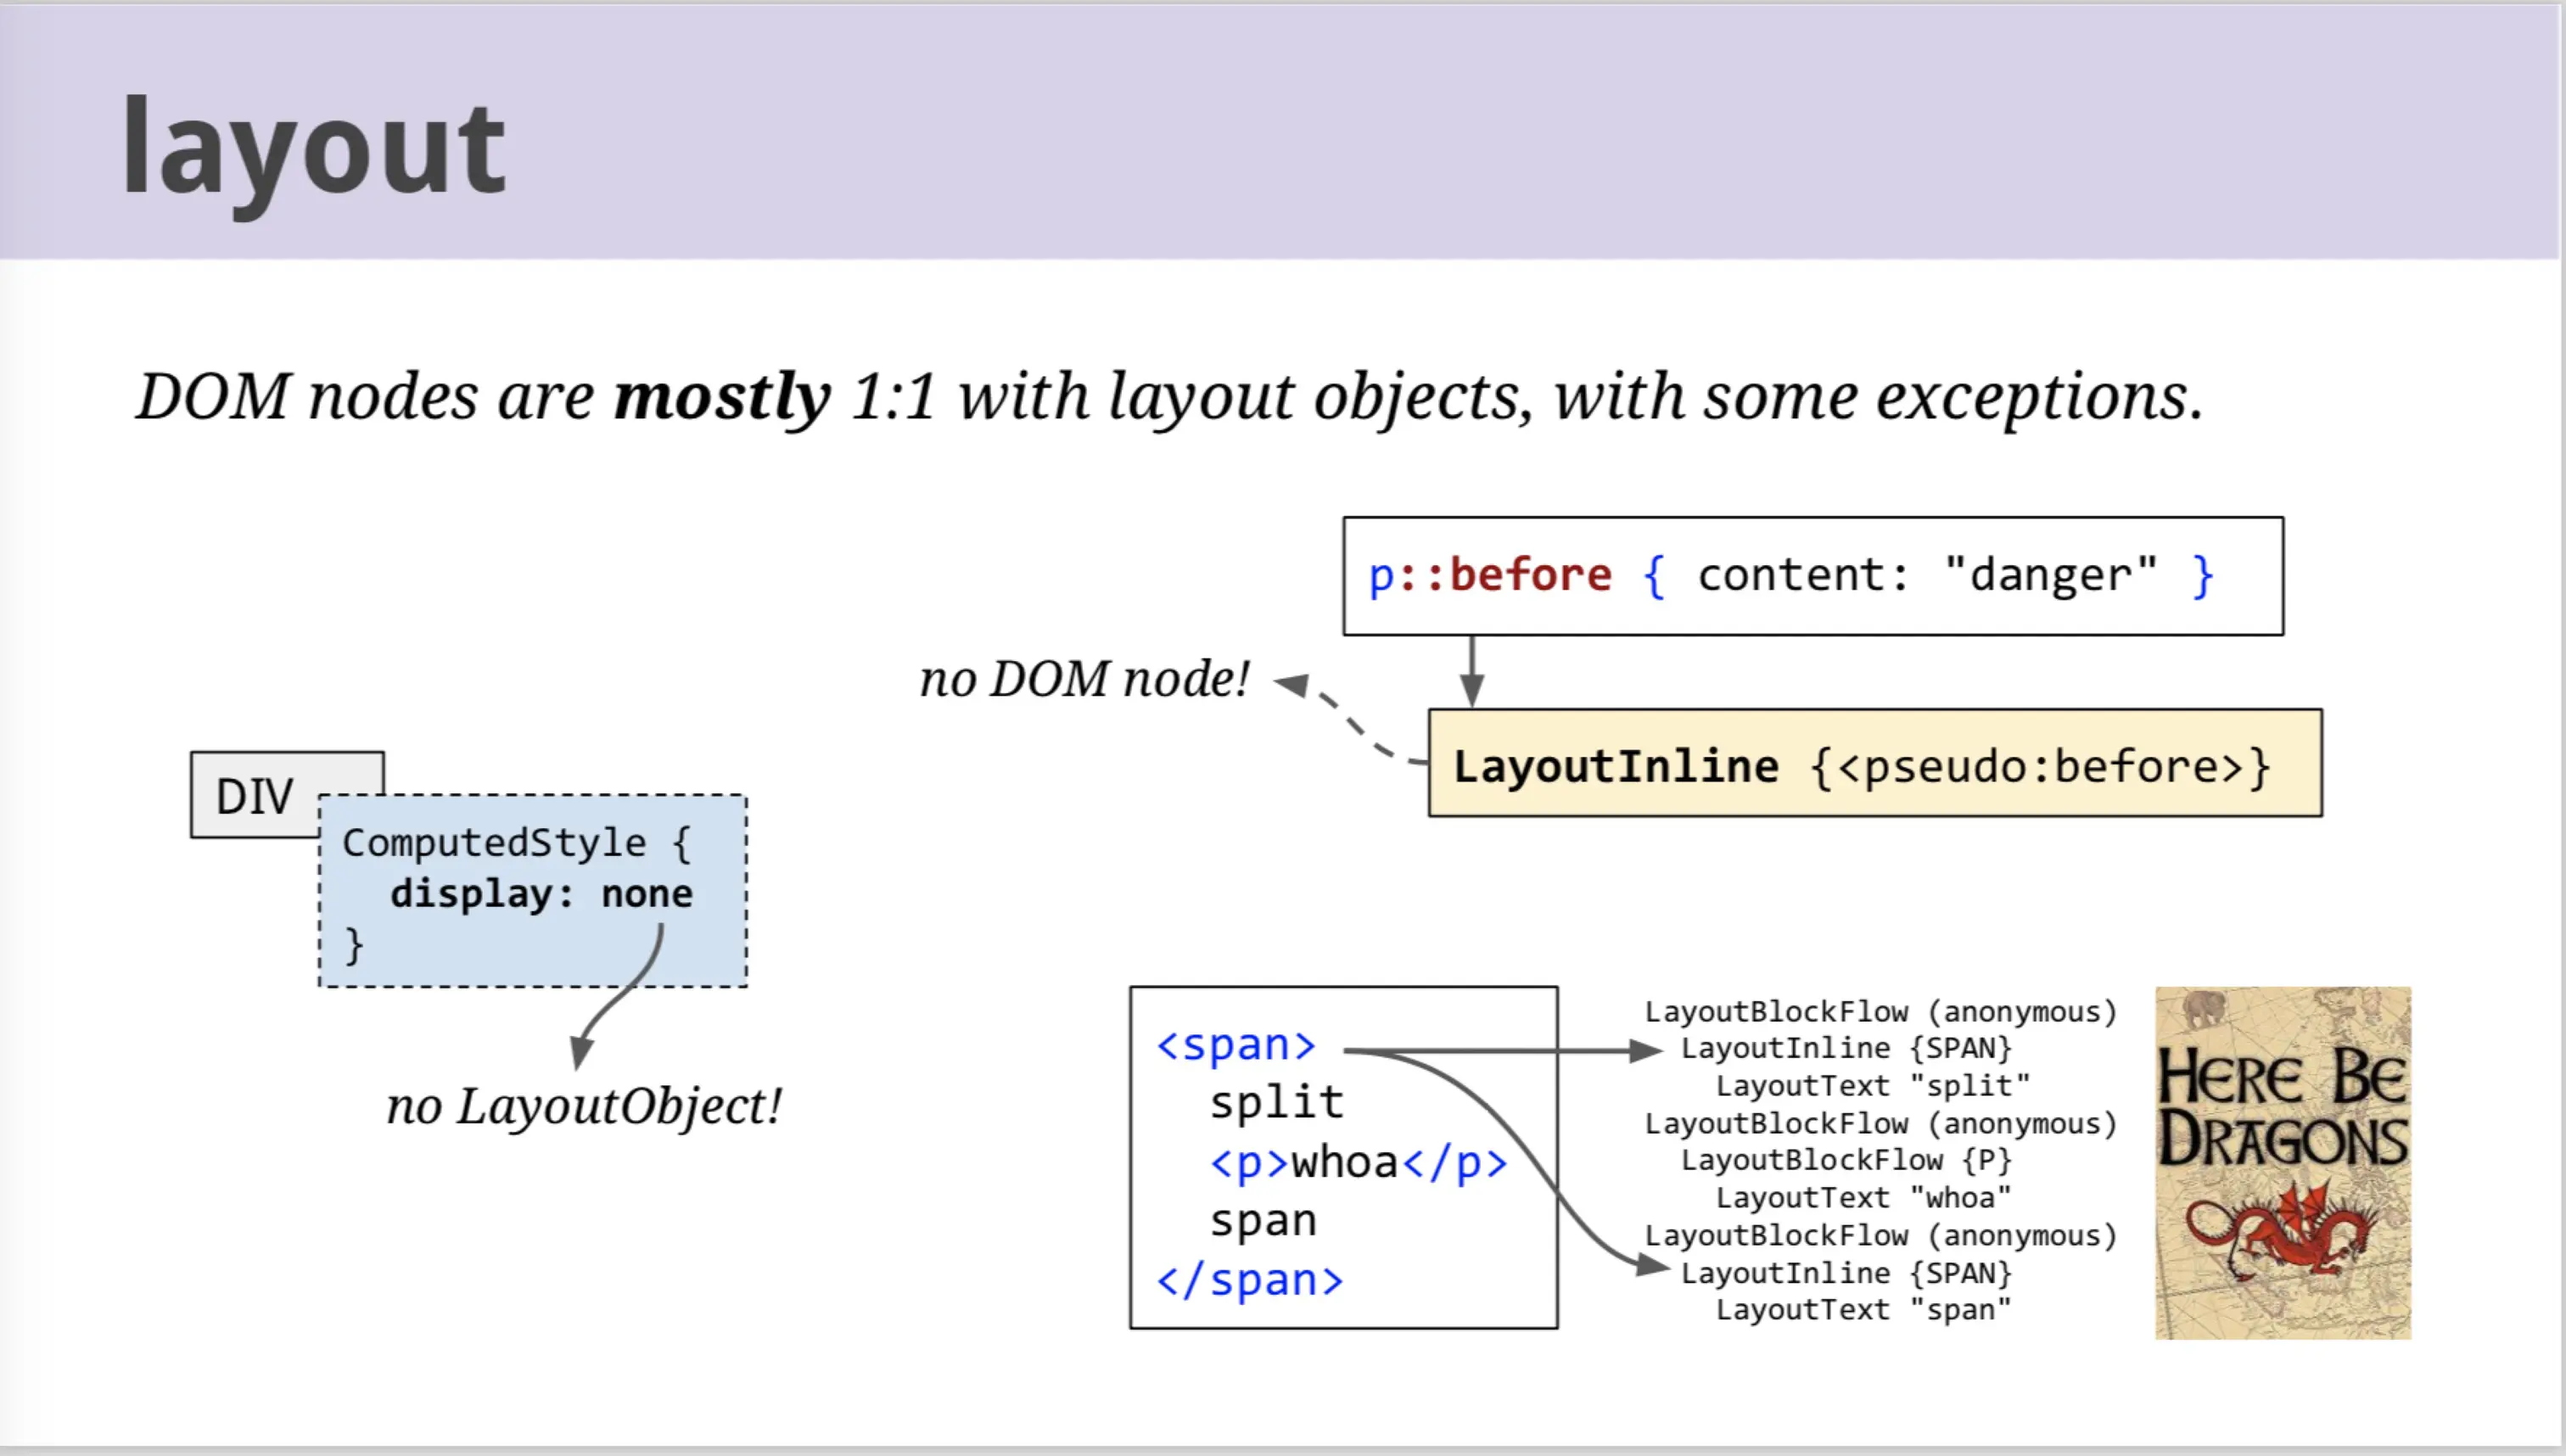Click the LayoutInline pseudo:before box
The width and height of the screenshot is (2566, 1456).
pos(1875,763)
